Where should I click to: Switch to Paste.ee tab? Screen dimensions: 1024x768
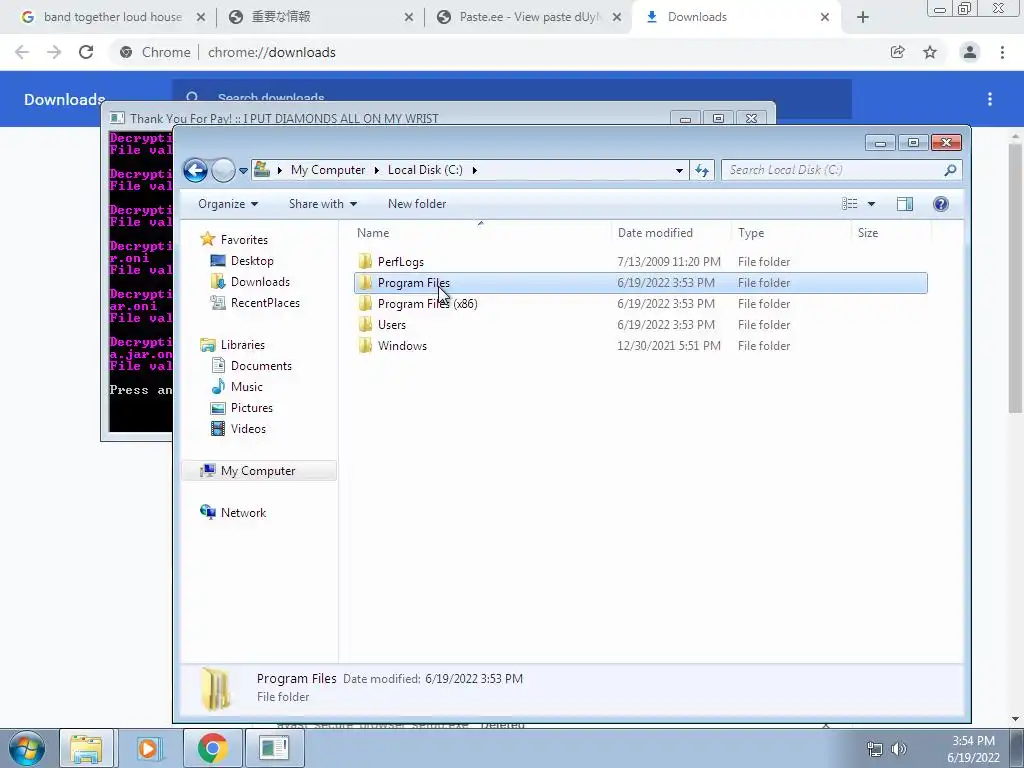click(x=528, y=17)
